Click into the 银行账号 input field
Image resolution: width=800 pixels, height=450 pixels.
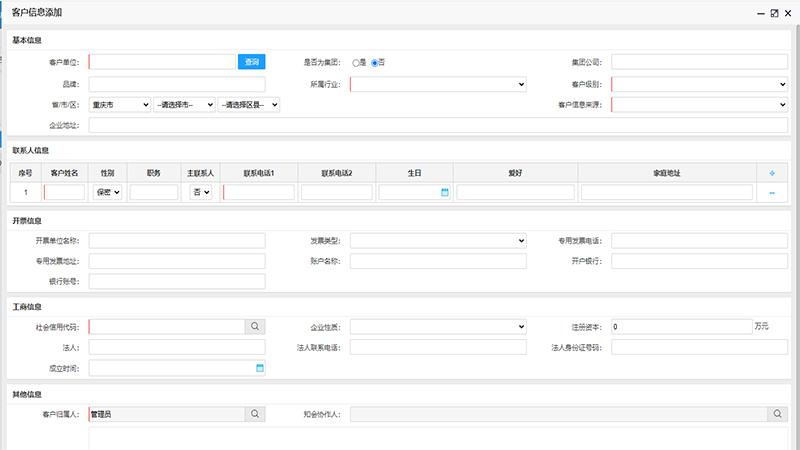(x=177, y=282)
